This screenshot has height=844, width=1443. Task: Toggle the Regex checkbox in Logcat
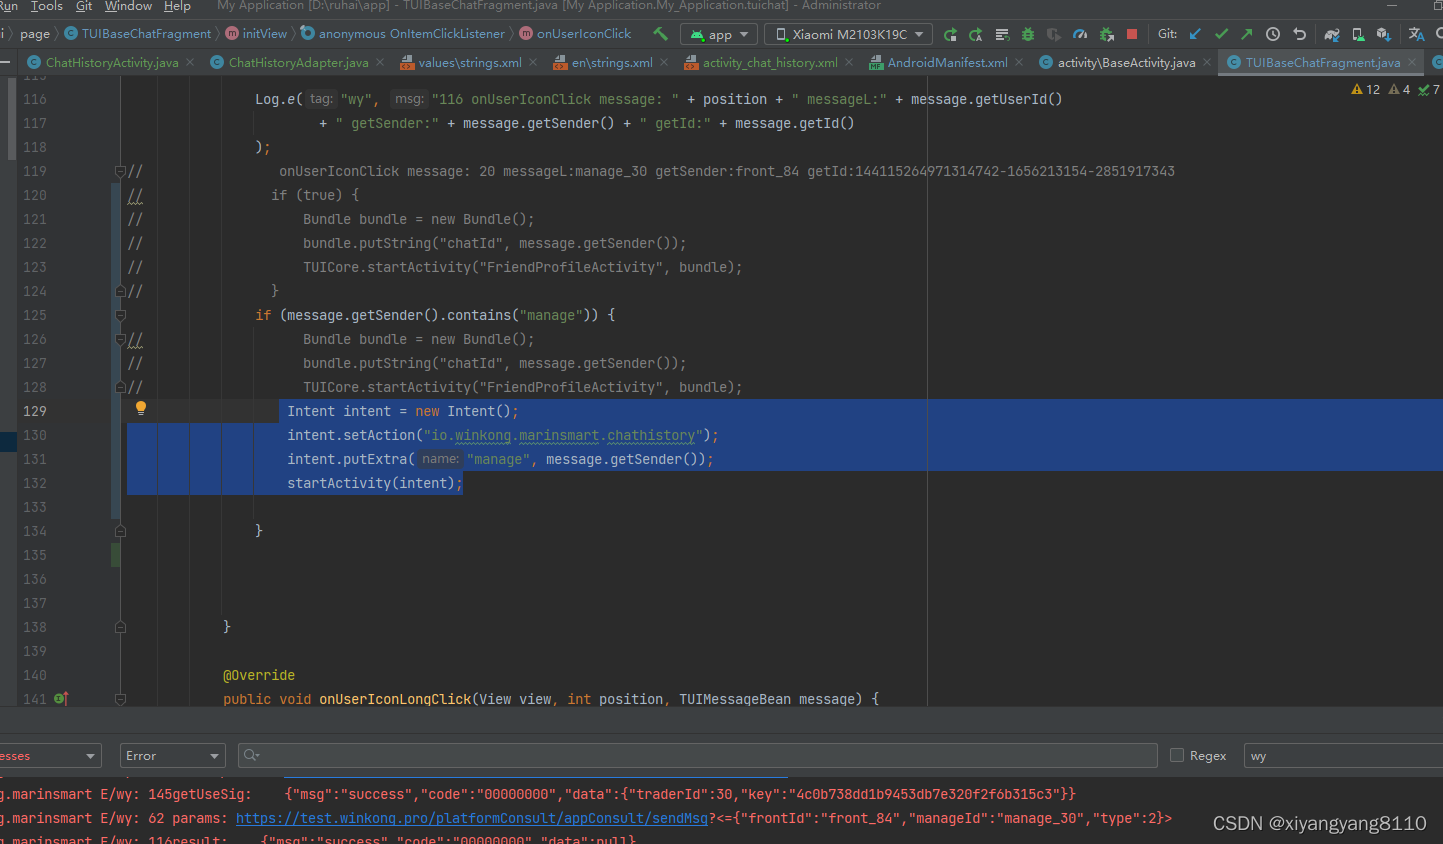click(x=1177, y=755)
